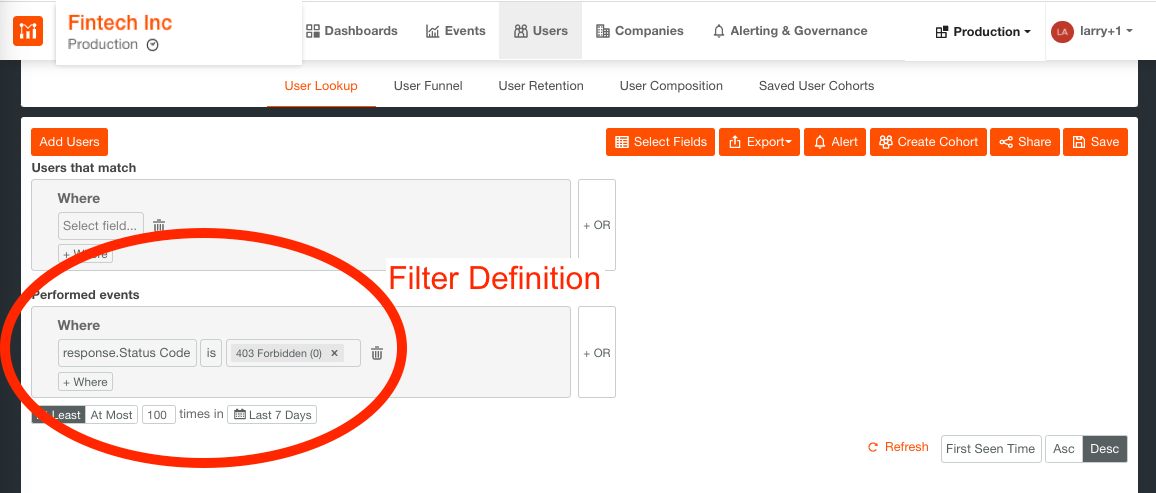Viewport: 1156px width, 493px height.
Task: Open the 'is' operator selector
Action: coord(211,353)
